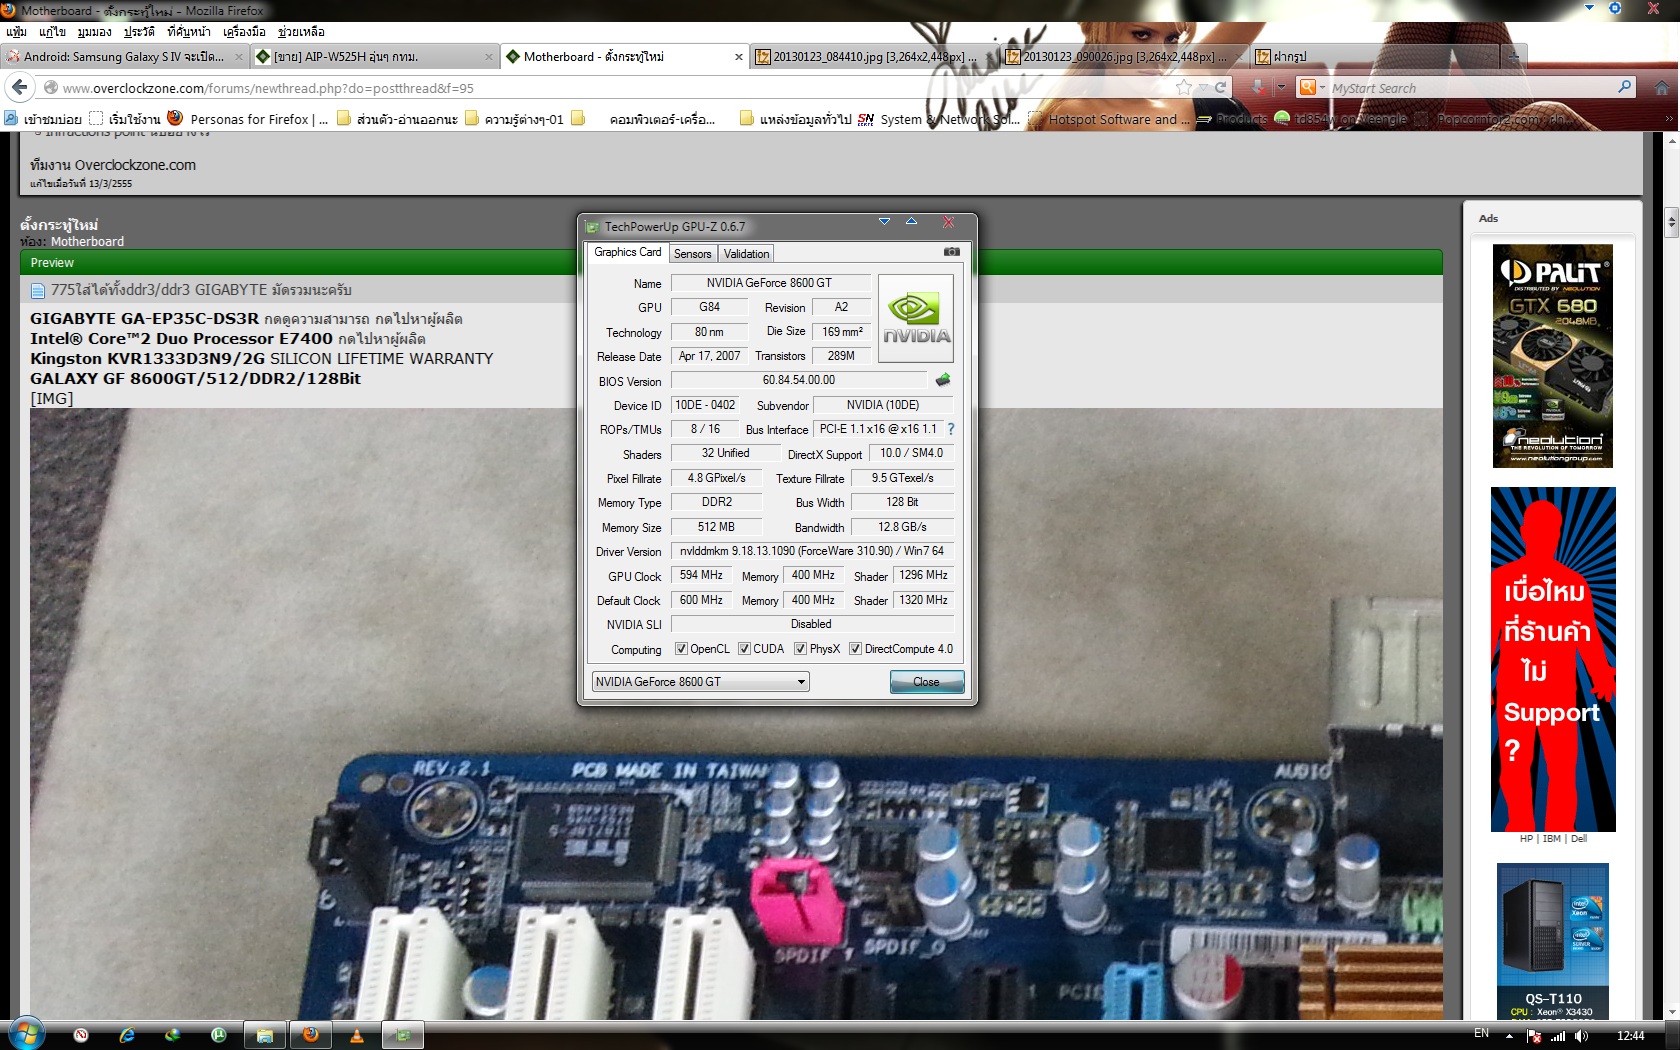Click the Palit GTX 680 advertisement

(x=1553, y=356)
